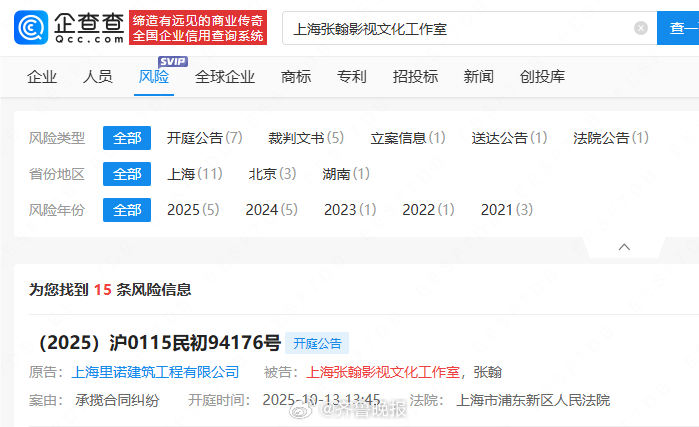Filter region by 上海 (11)
The image size is (699, 427).
195,174
